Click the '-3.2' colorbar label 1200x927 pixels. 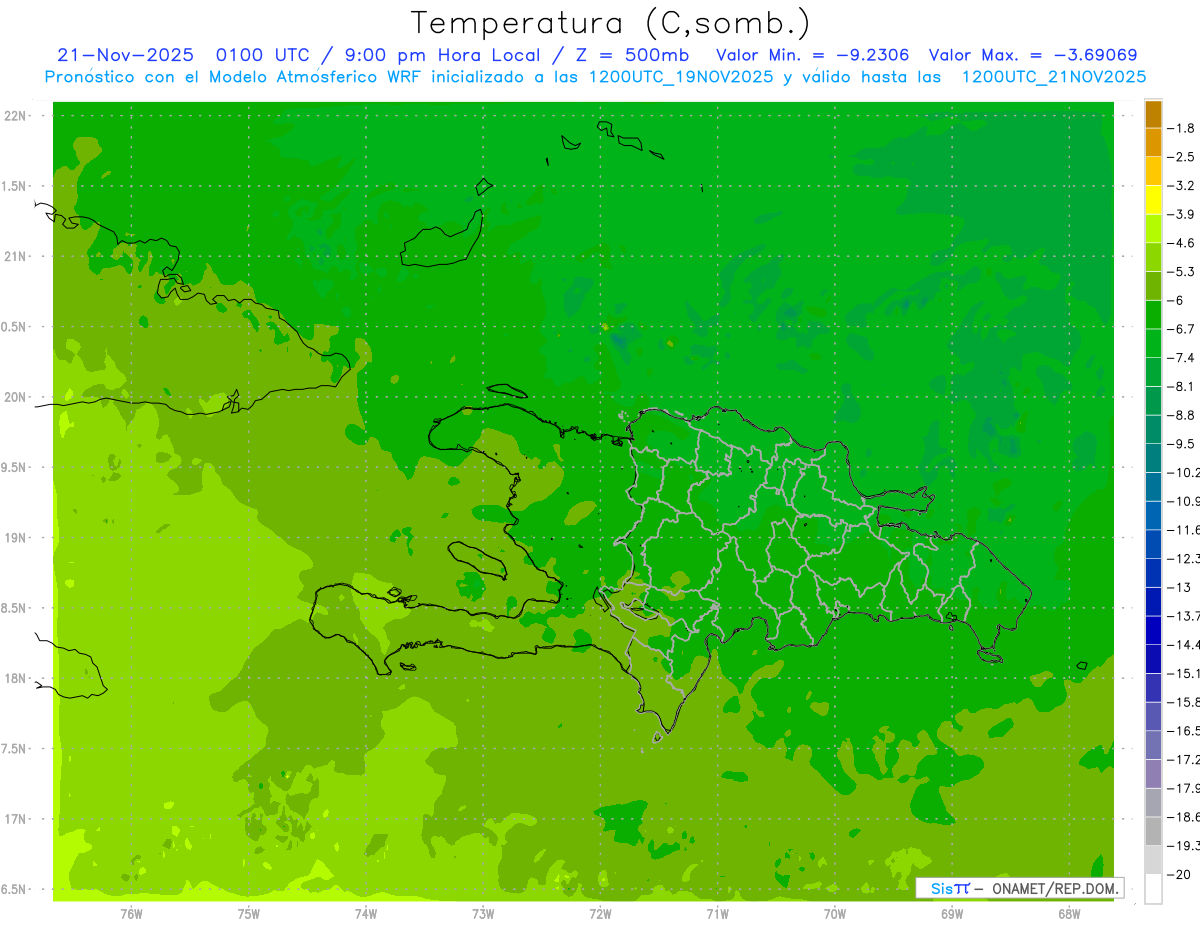1182,186
